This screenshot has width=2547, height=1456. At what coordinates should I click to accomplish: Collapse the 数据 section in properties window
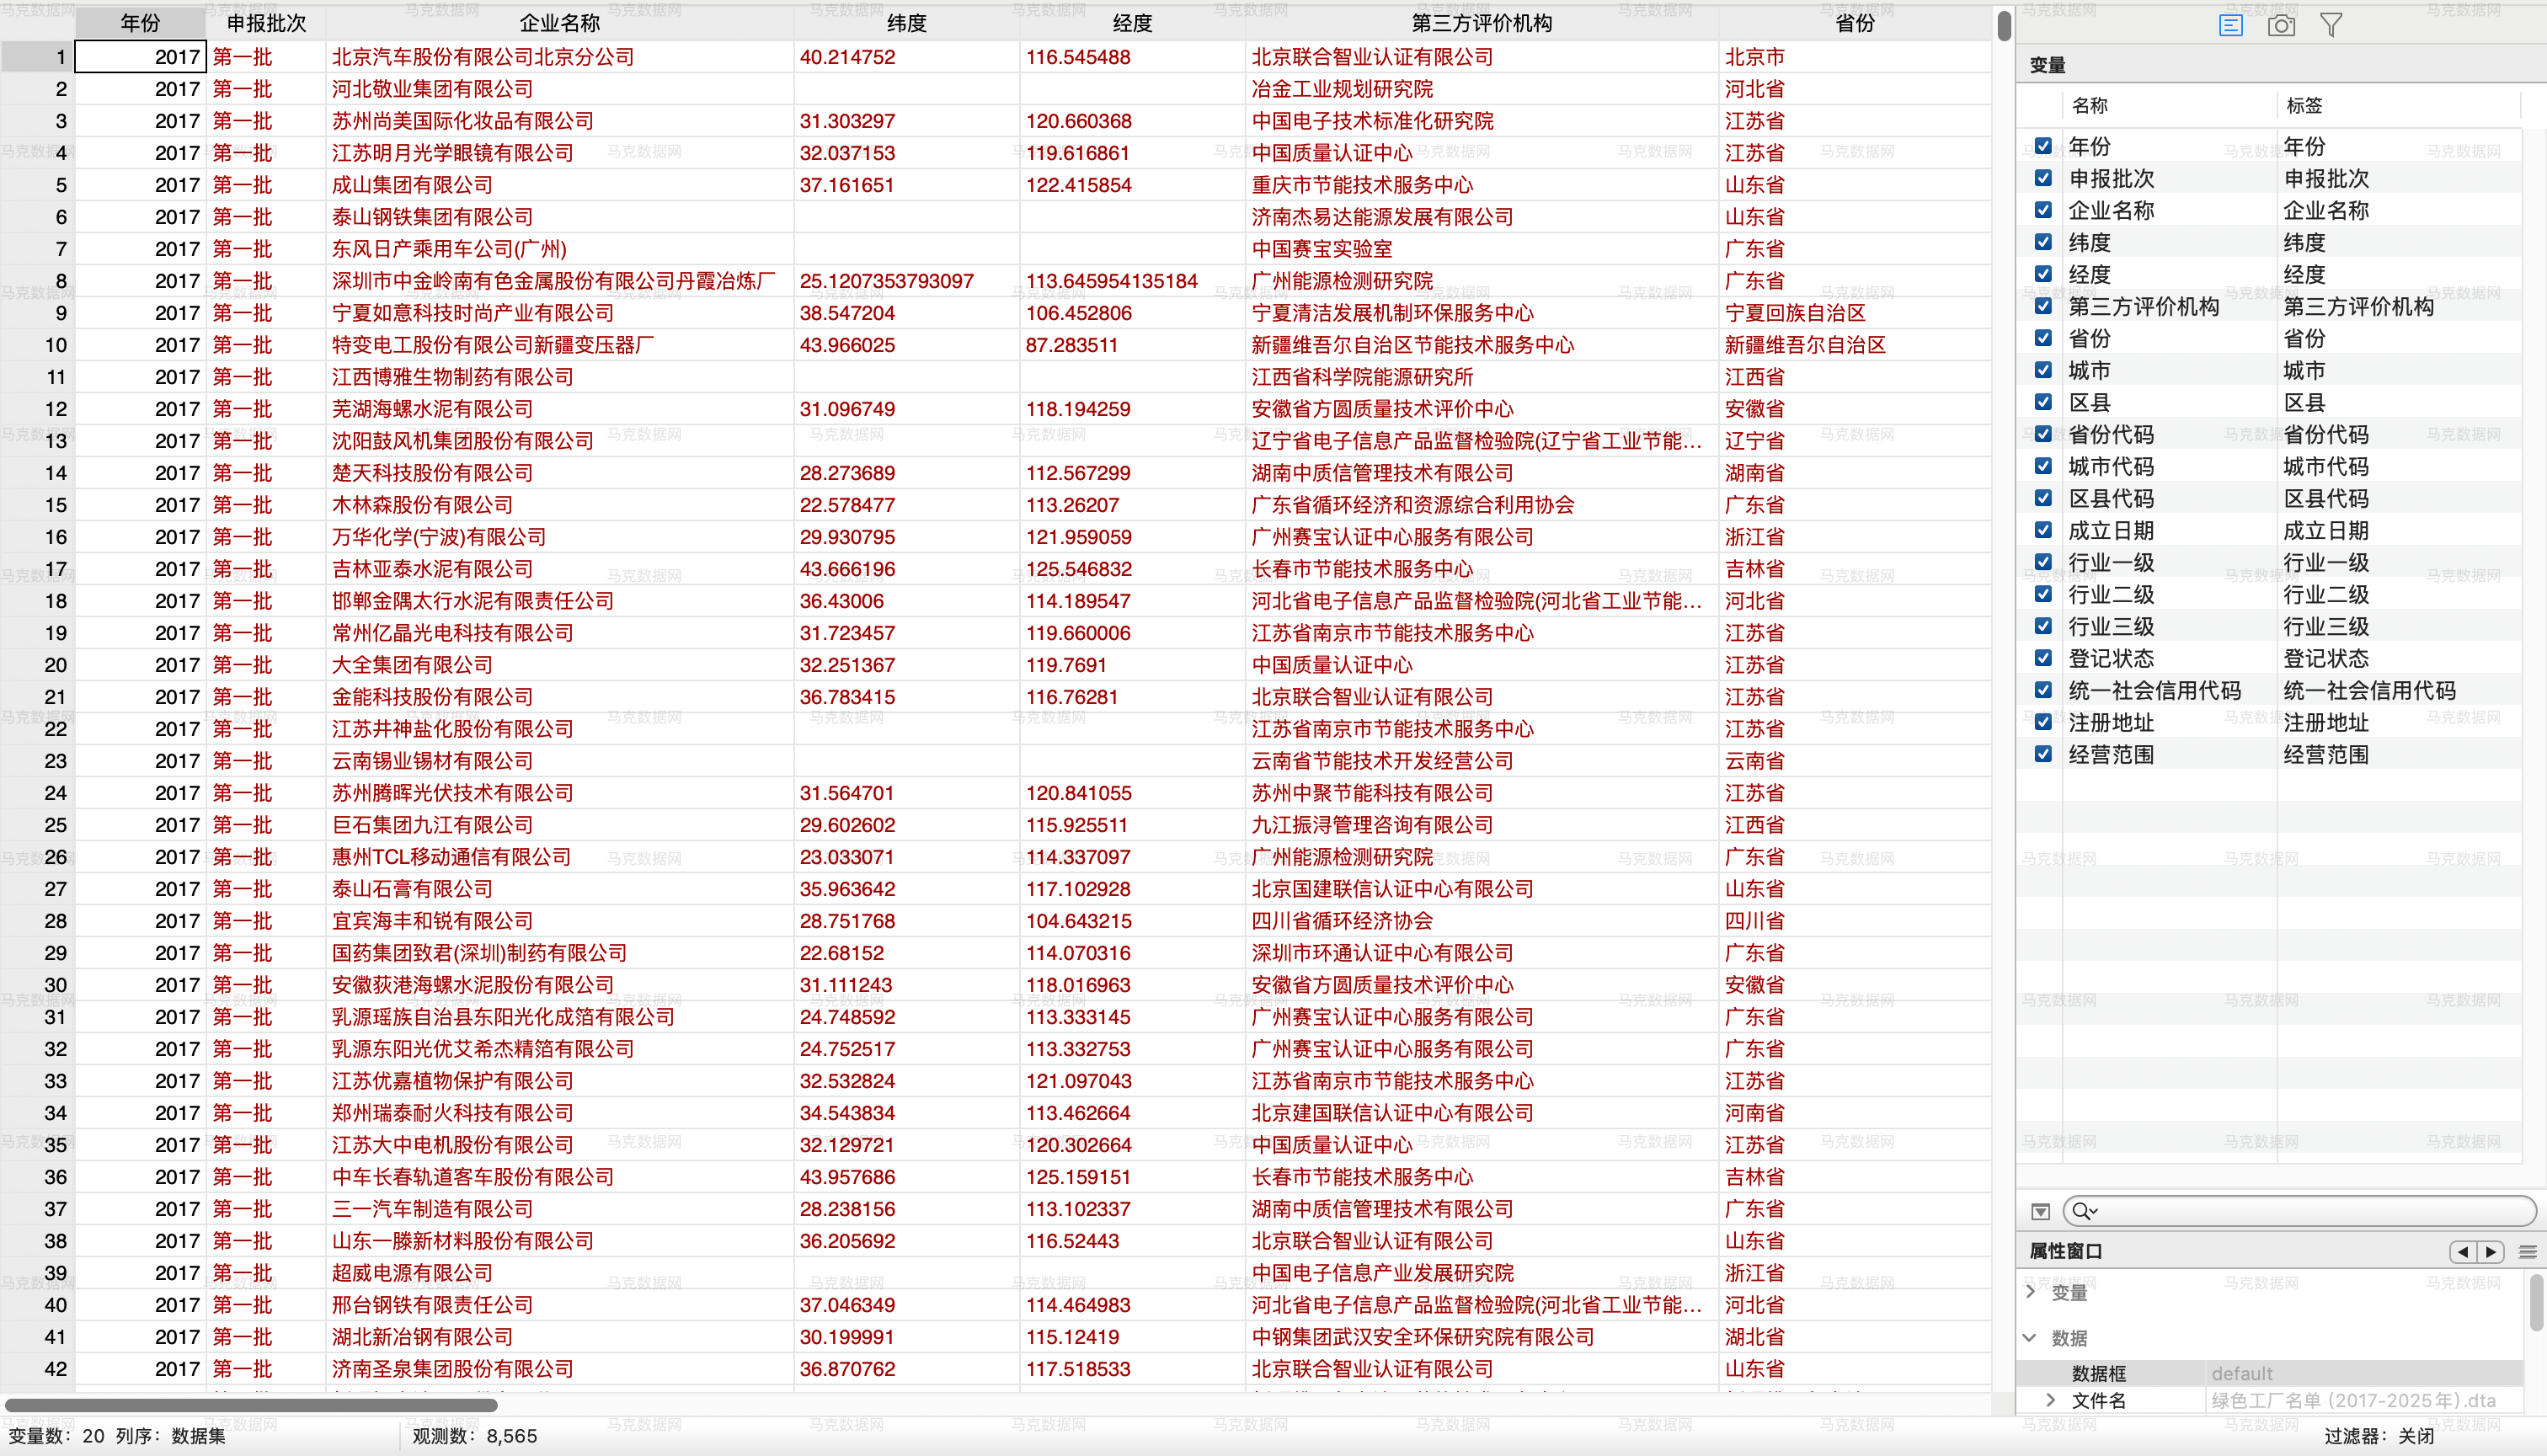coord(2030,1338)
